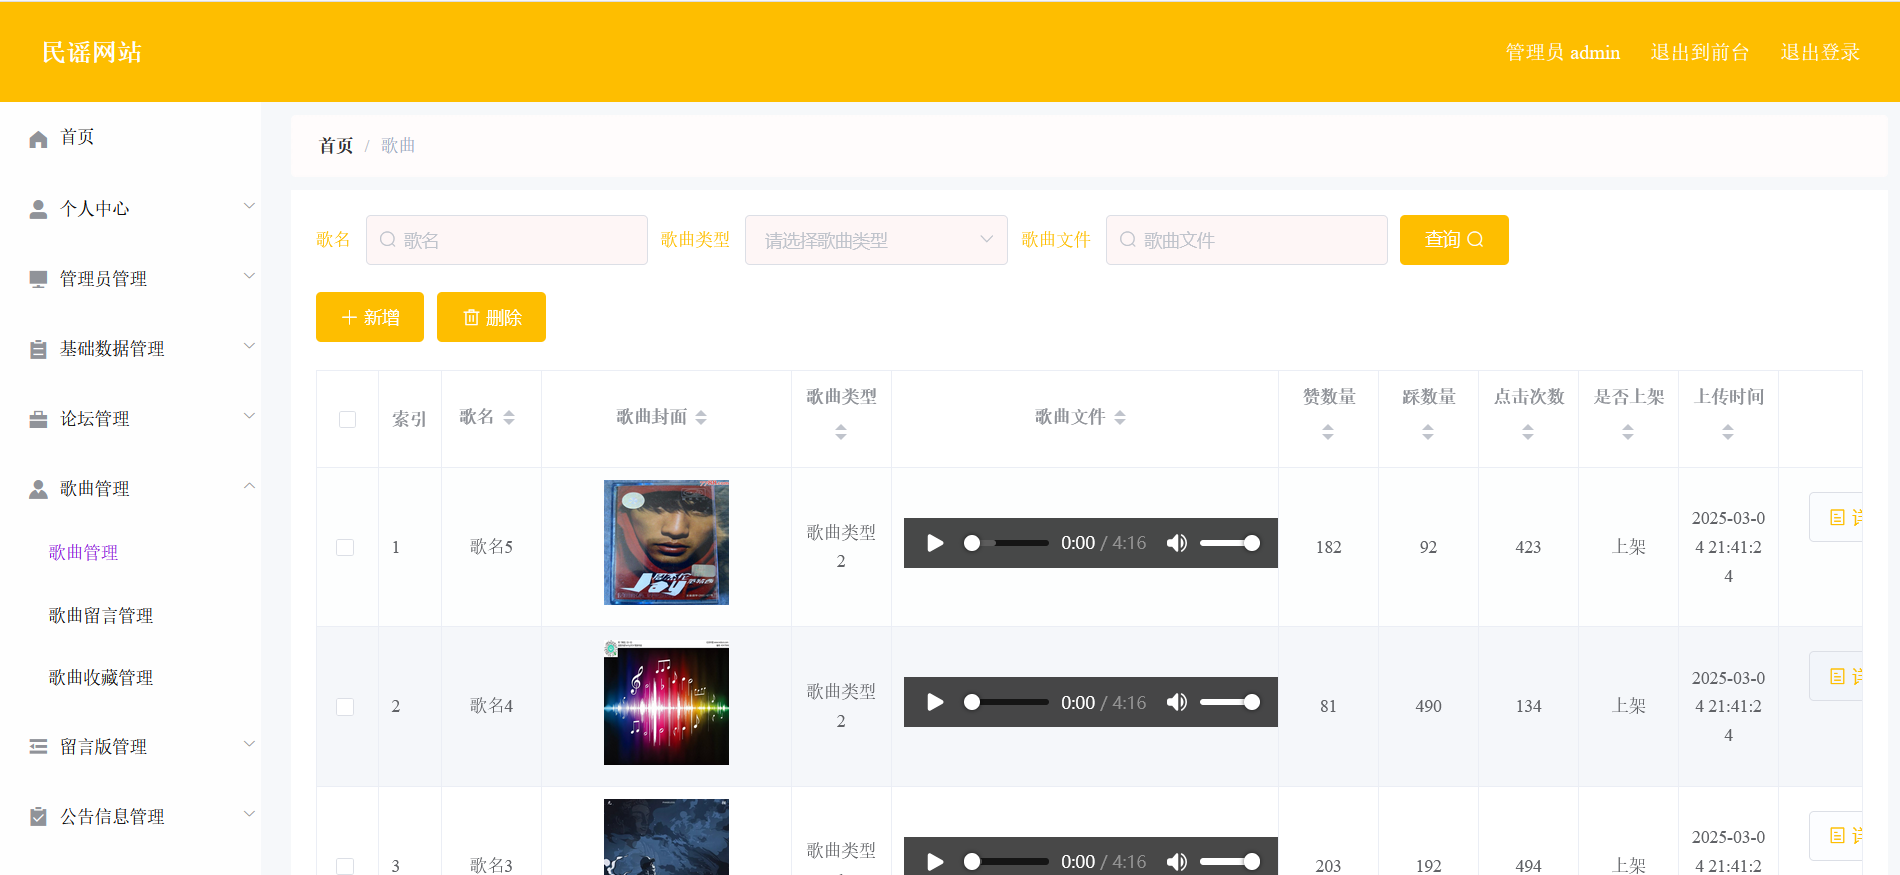The height and width of the screenshot is (875, 1900).
Task: Click the 个人中心 person icon
Action: point(38,209)
